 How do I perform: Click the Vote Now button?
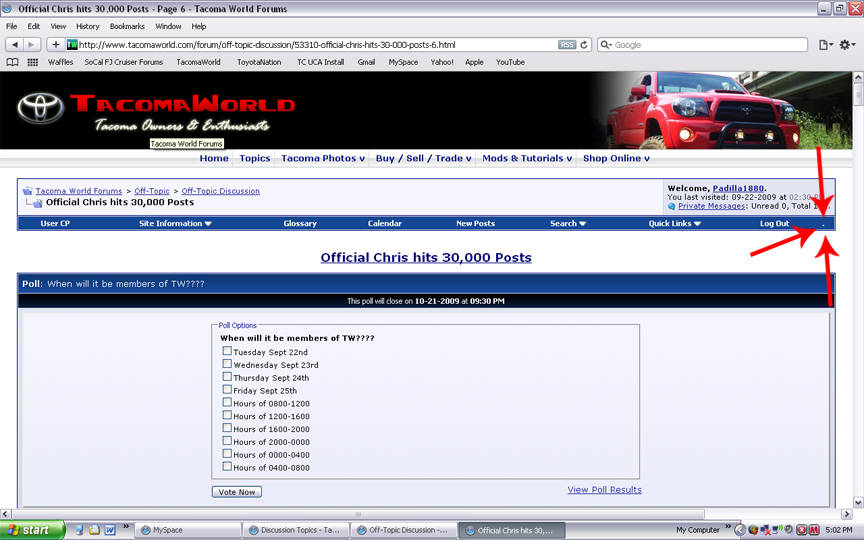pos(237,492)
